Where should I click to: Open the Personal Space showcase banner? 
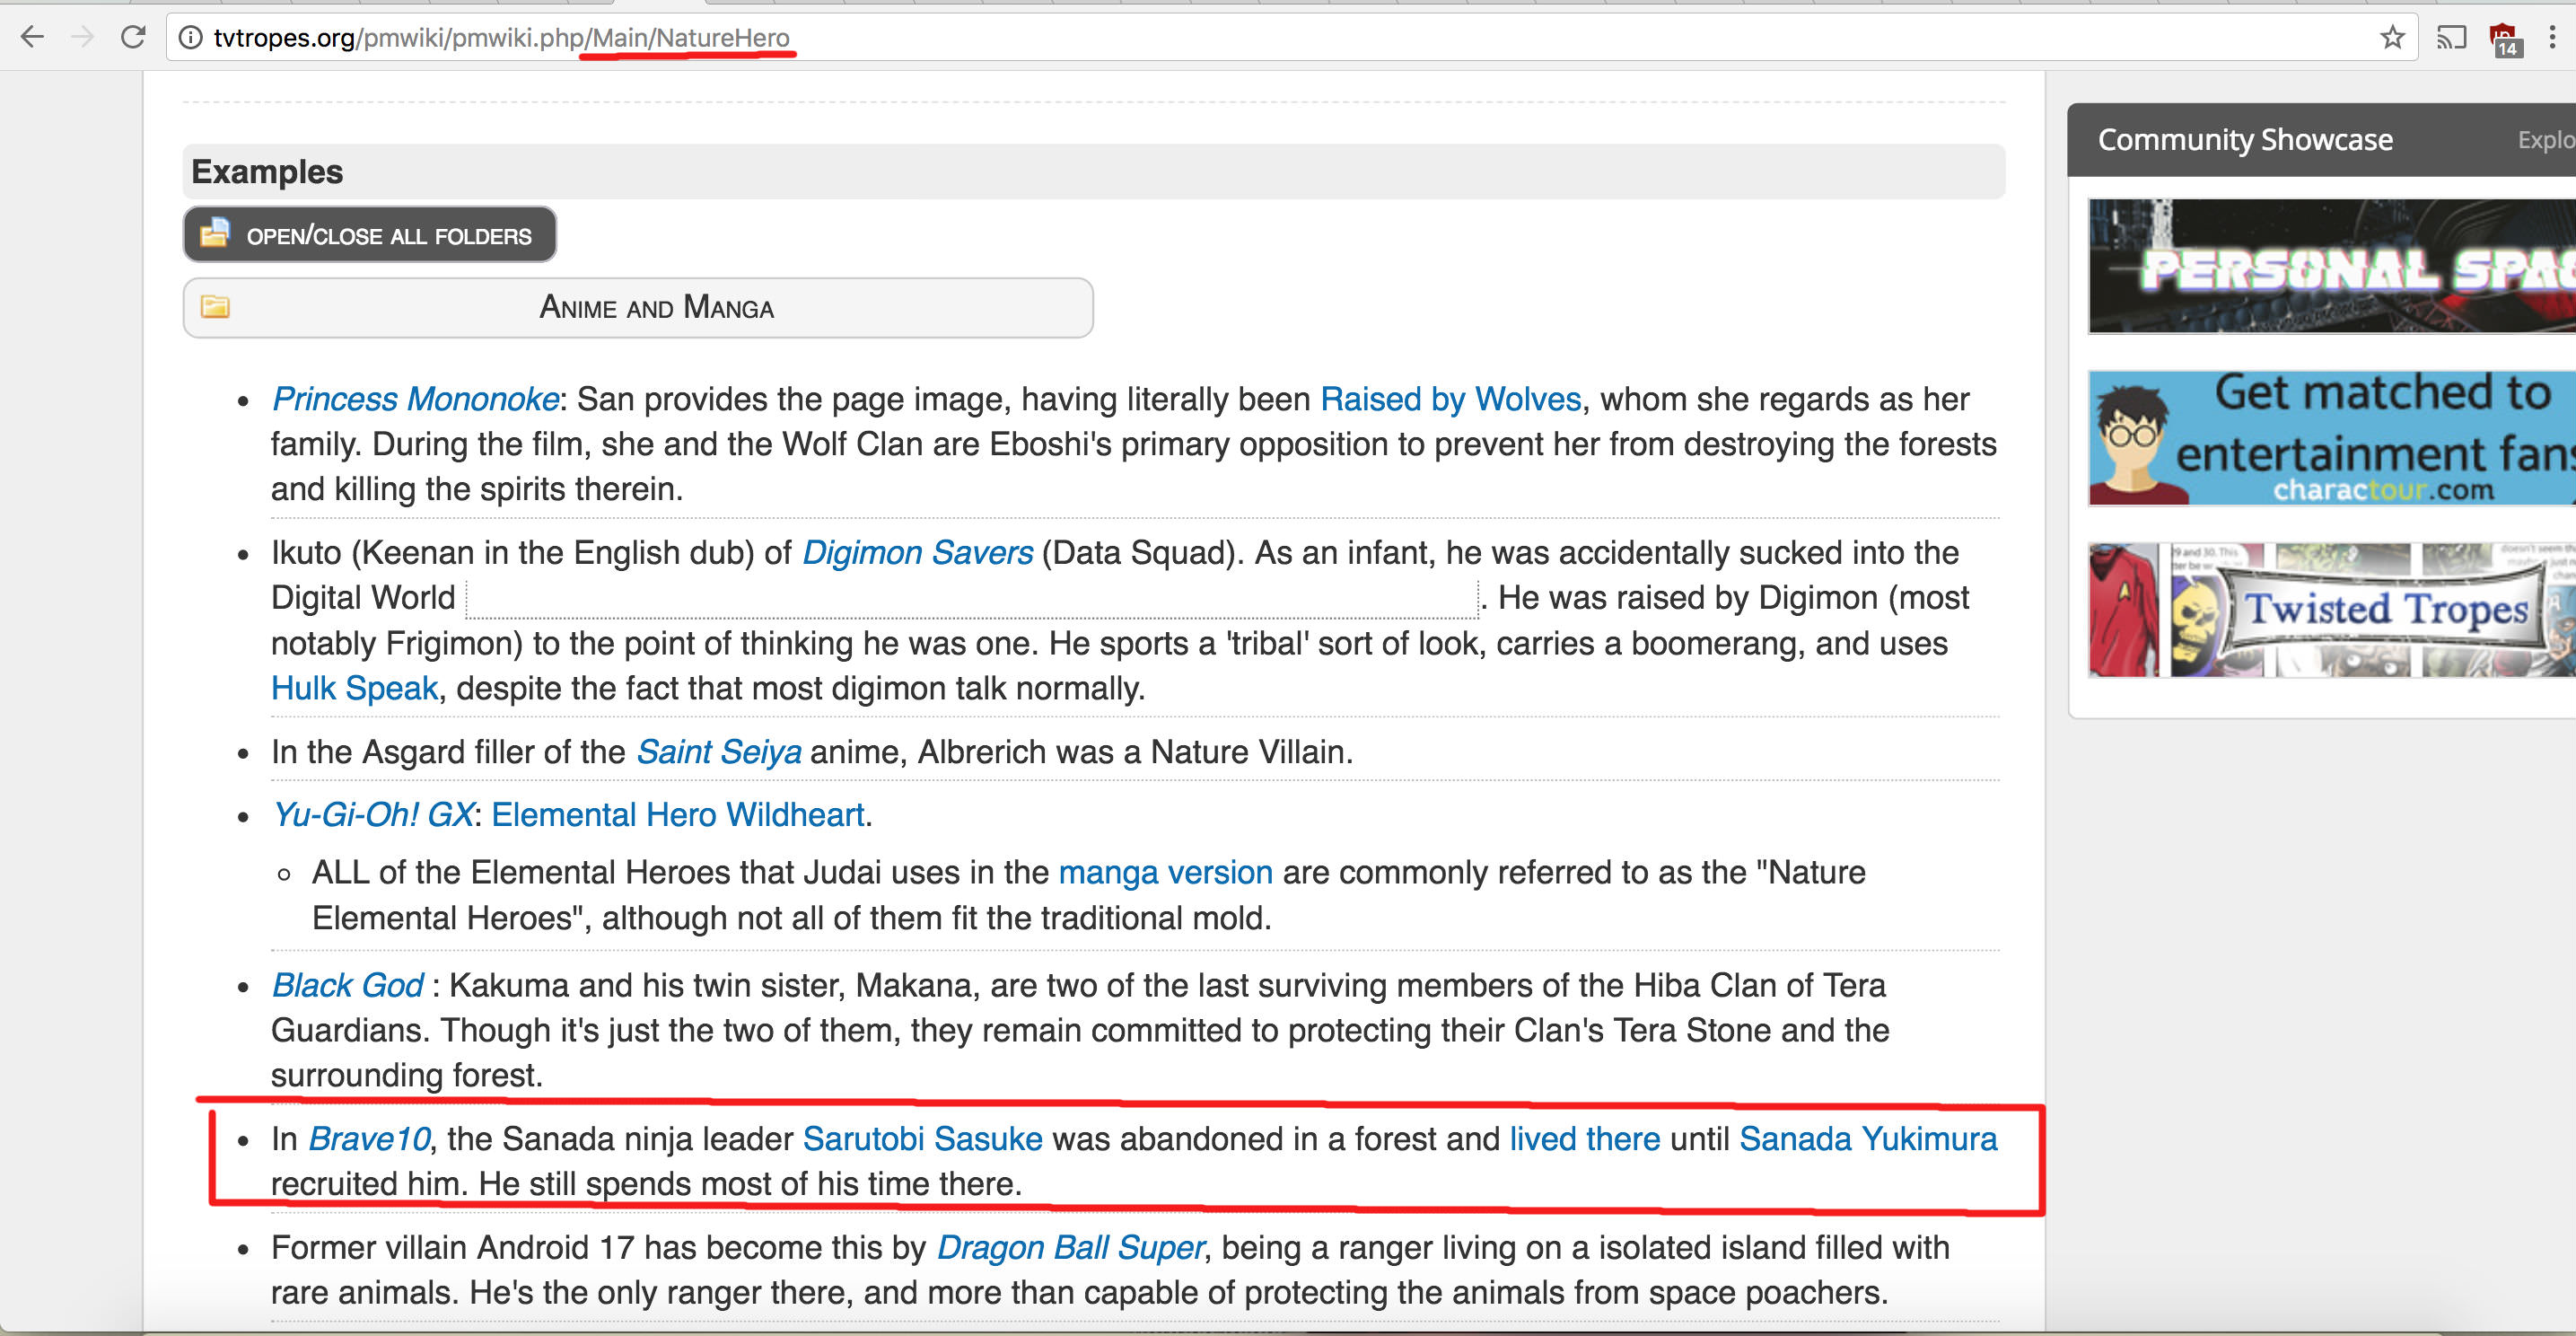coord(2331,266)
